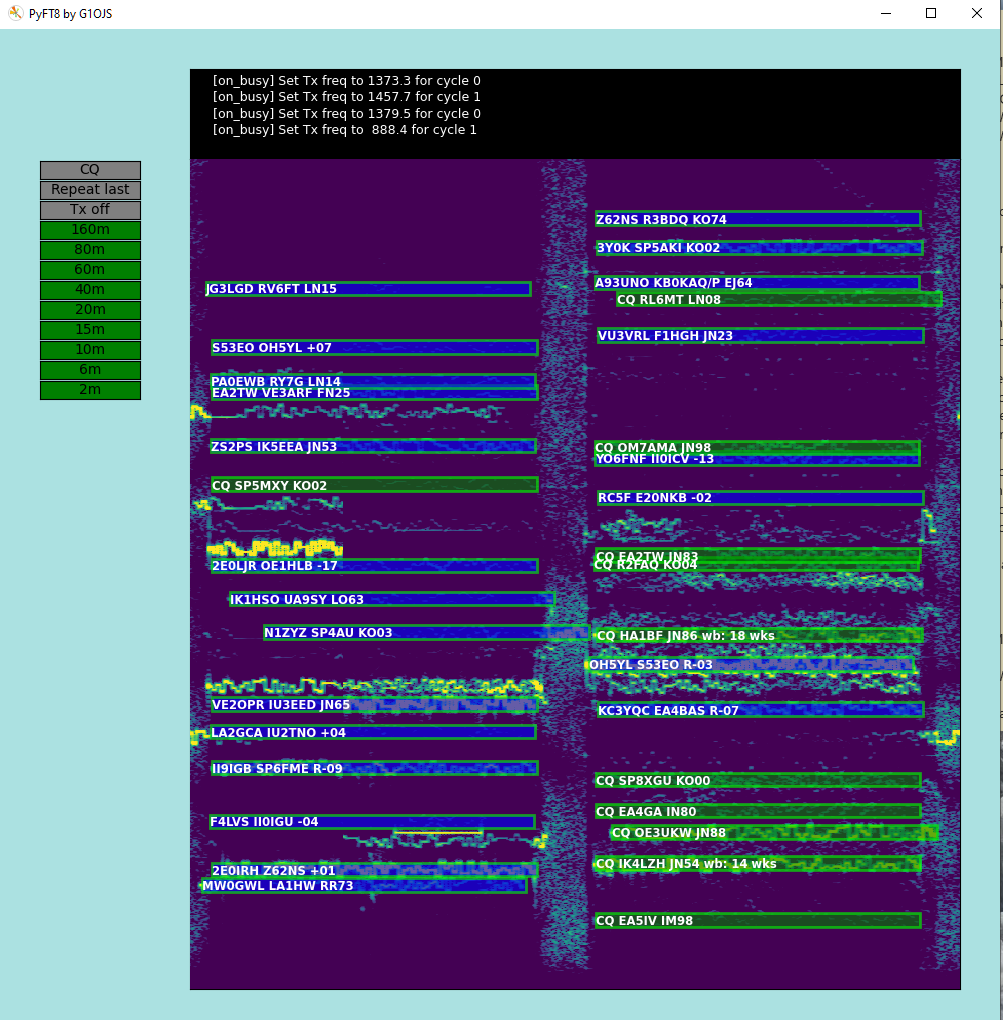The height and width of the screenshot is (1020, 1003).
Task: Click log line Tx freq 888.4
Action: [x=345, y=130]
